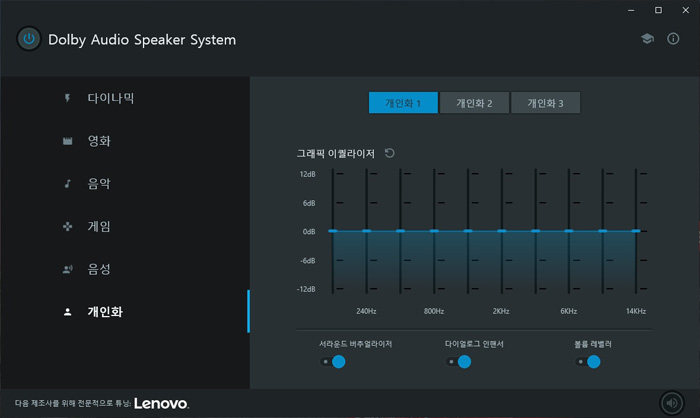
Task: Maximize the Dolby Audio window
Action: coord(658,10)
